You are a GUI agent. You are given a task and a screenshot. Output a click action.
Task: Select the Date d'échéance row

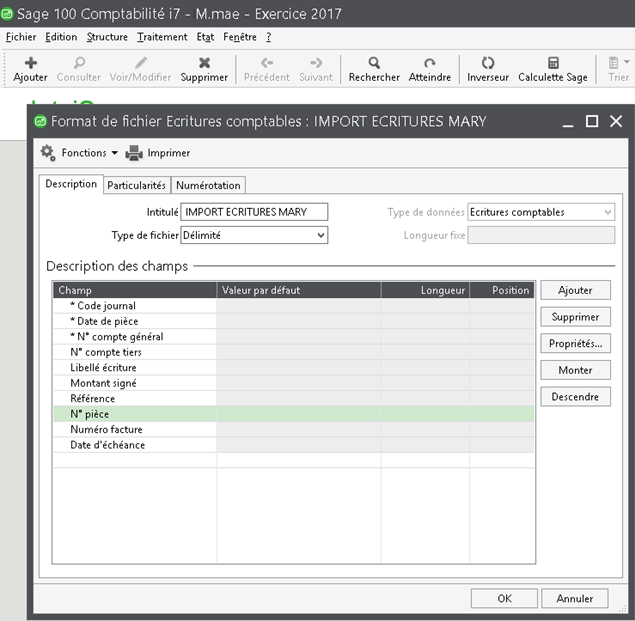294,445
